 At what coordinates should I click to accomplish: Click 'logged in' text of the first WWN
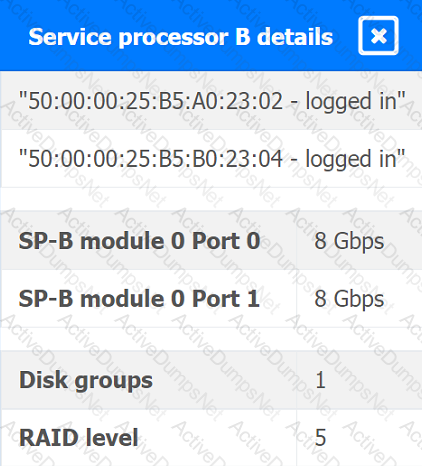[355, 101]
